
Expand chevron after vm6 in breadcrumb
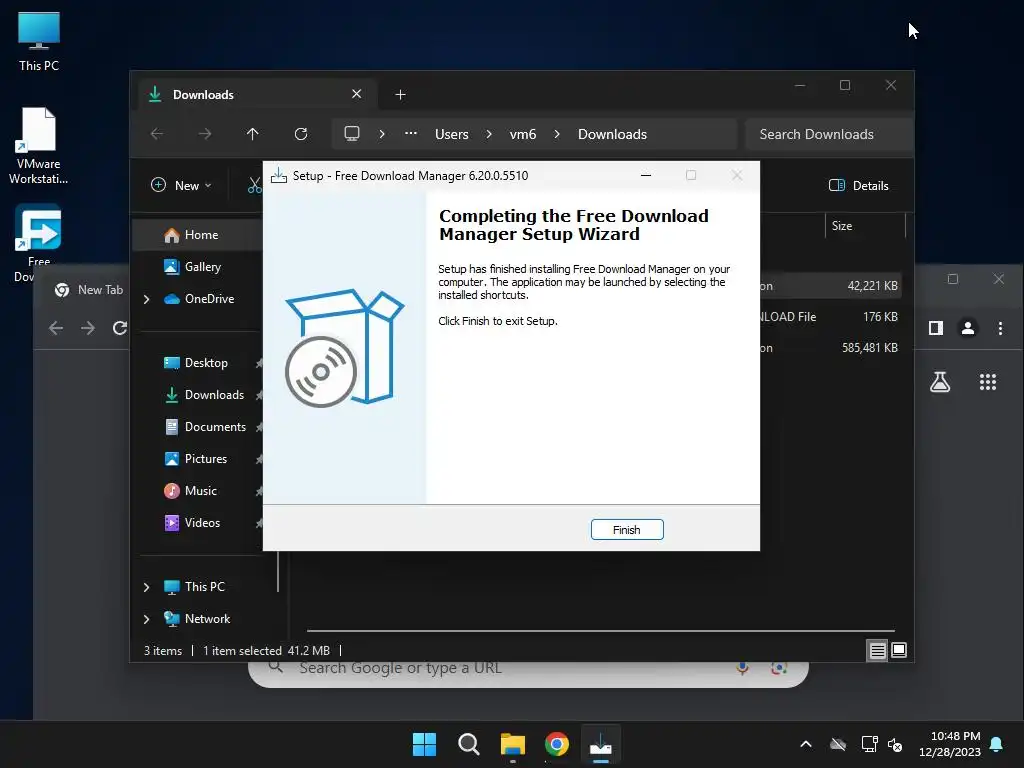pos(557,134)
